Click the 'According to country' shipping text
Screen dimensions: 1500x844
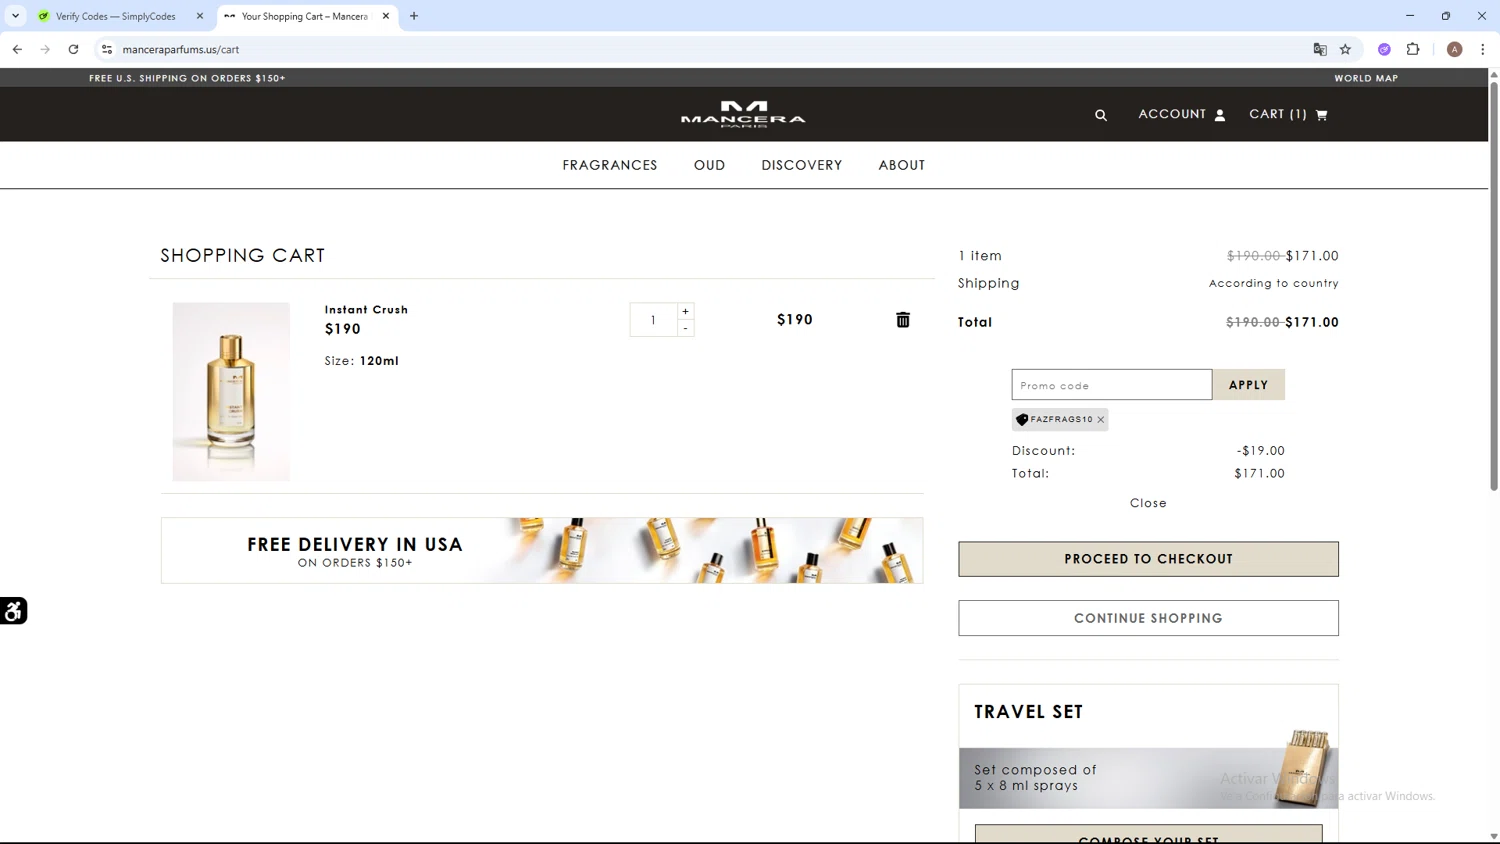(x=1274, y=283)
